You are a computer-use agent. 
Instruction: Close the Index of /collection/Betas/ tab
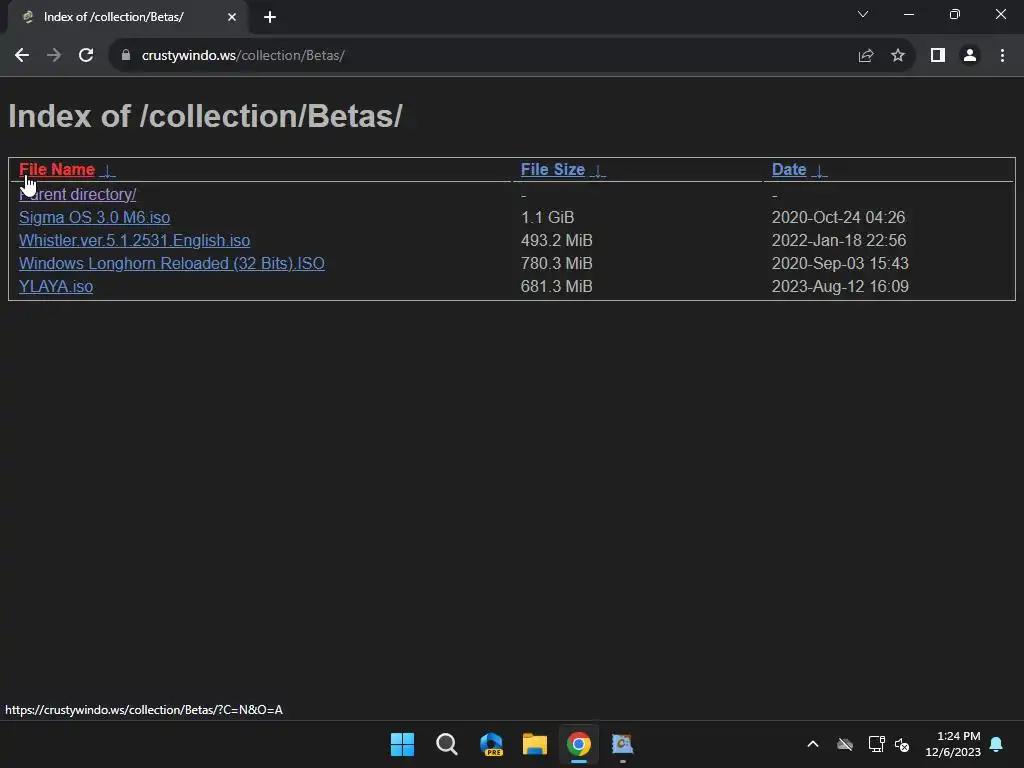point(232,17)
